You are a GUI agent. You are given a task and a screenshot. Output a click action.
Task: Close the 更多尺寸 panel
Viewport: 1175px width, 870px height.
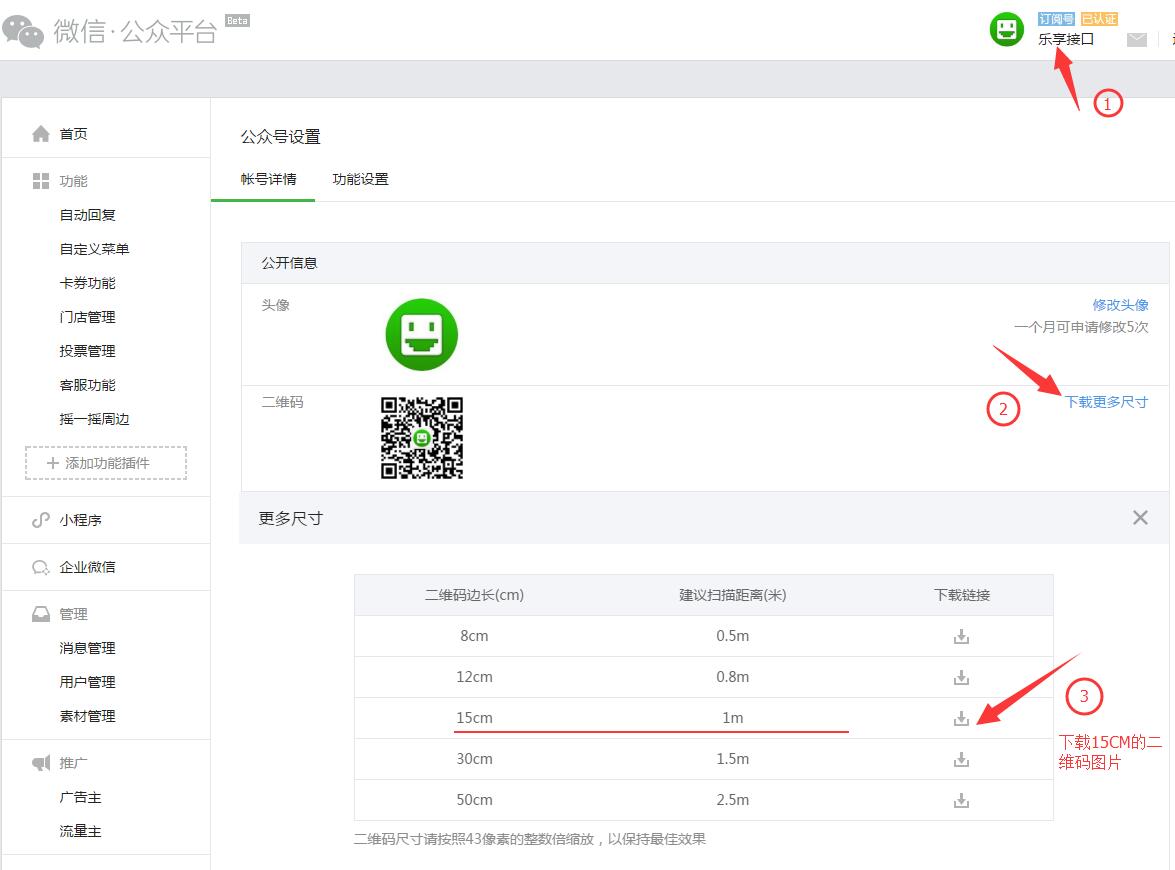tap(1140, 518)
